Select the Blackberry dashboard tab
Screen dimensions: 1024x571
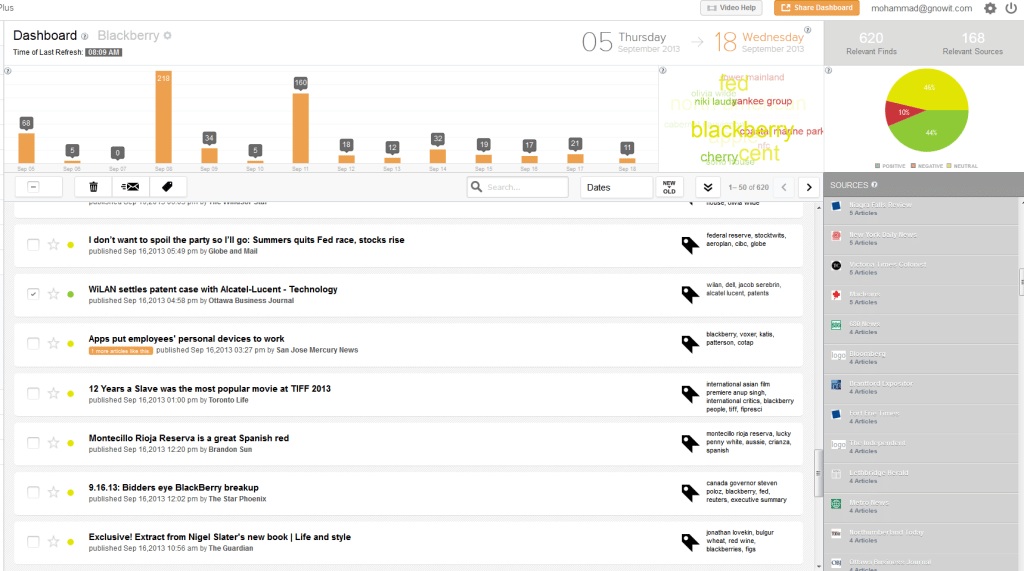click(x=128, y=36)
